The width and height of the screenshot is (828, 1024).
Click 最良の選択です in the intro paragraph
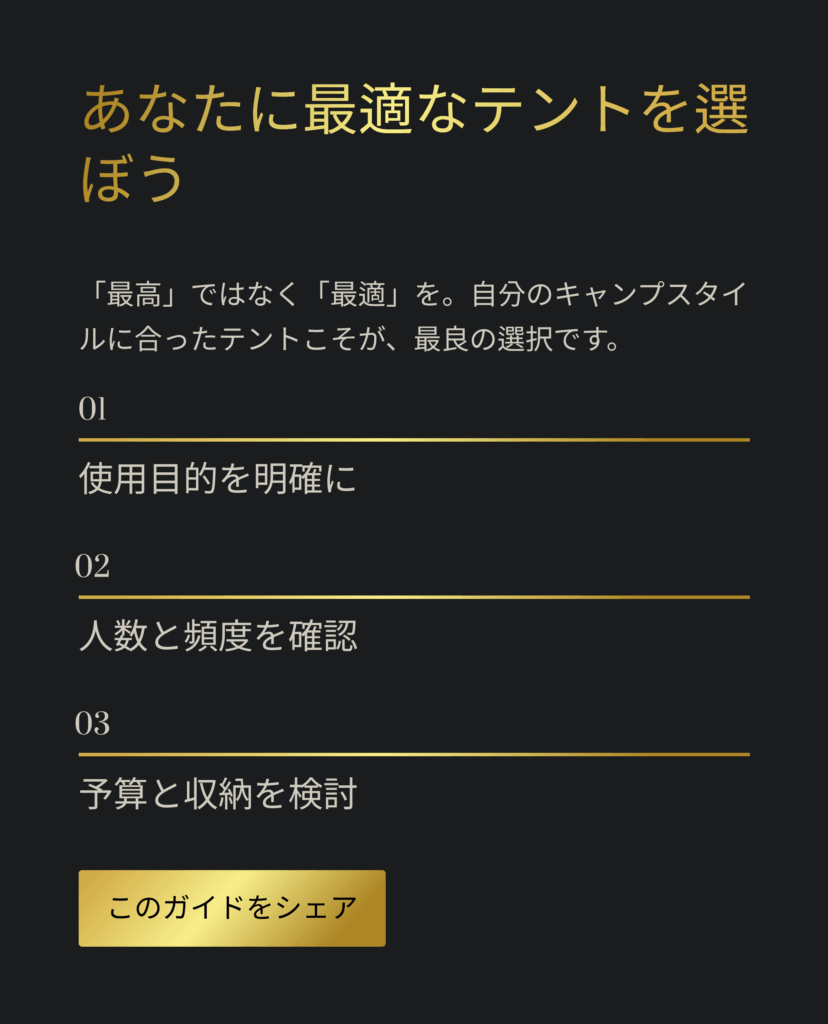(x=519, y=339)
